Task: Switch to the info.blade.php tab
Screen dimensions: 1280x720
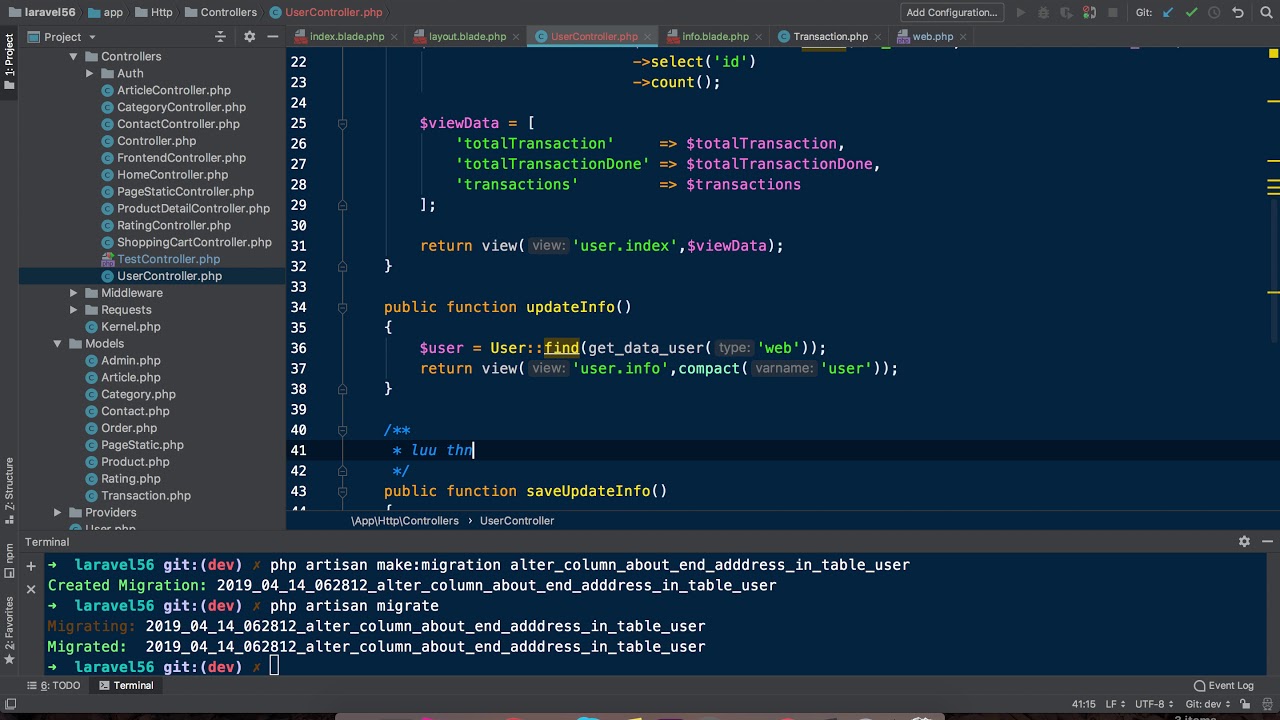Action: pyautogui.click(x=715, y=37)
